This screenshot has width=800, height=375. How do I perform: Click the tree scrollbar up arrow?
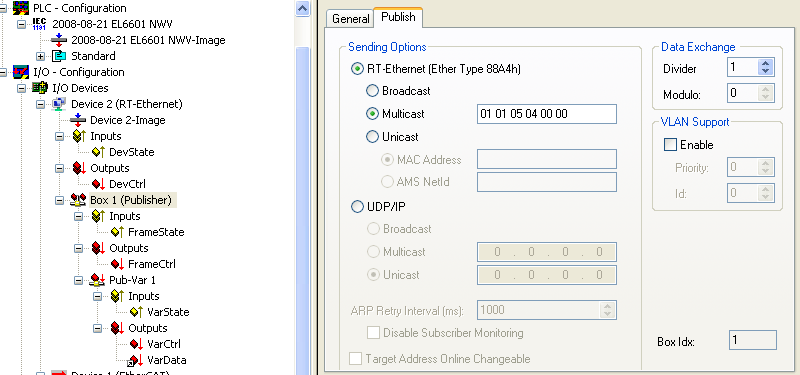point(303,9)
